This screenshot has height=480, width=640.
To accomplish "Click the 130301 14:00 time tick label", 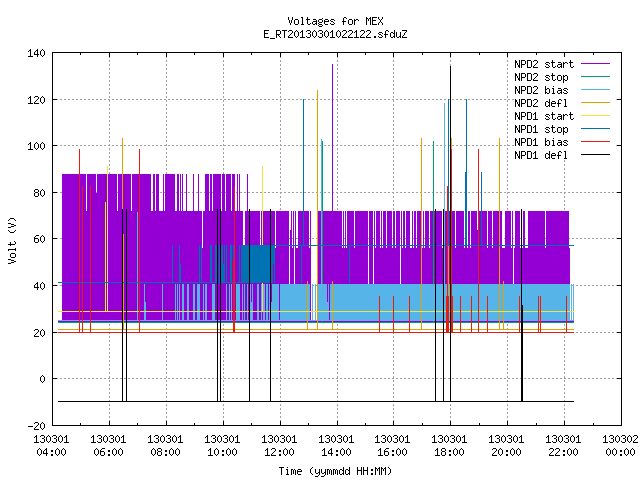I will pyautogui.click(x=336, y=446).
